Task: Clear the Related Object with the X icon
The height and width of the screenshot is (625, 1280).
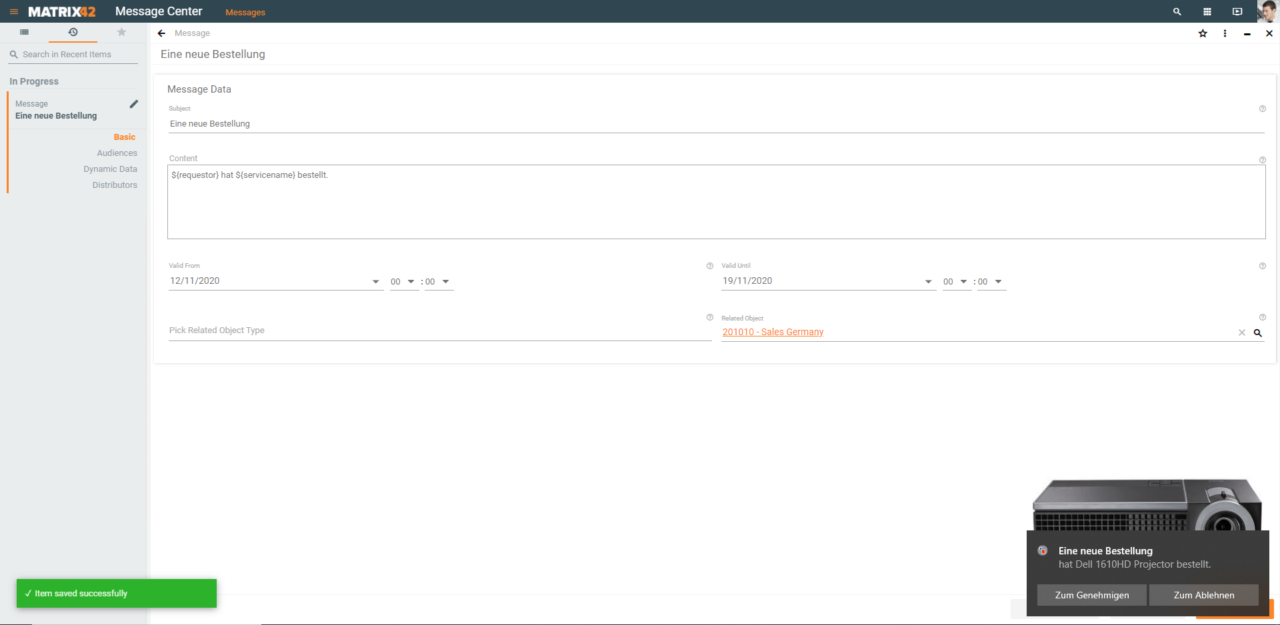Action: 1242,332
